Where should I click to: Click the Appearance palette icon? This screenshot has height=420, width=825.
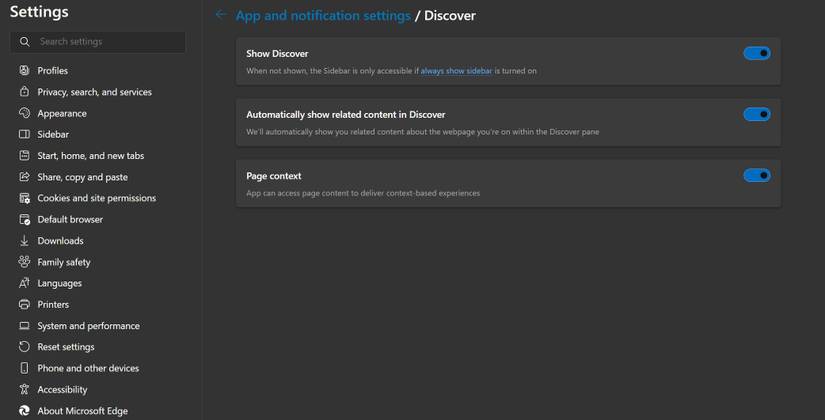[x=24, y=113]
